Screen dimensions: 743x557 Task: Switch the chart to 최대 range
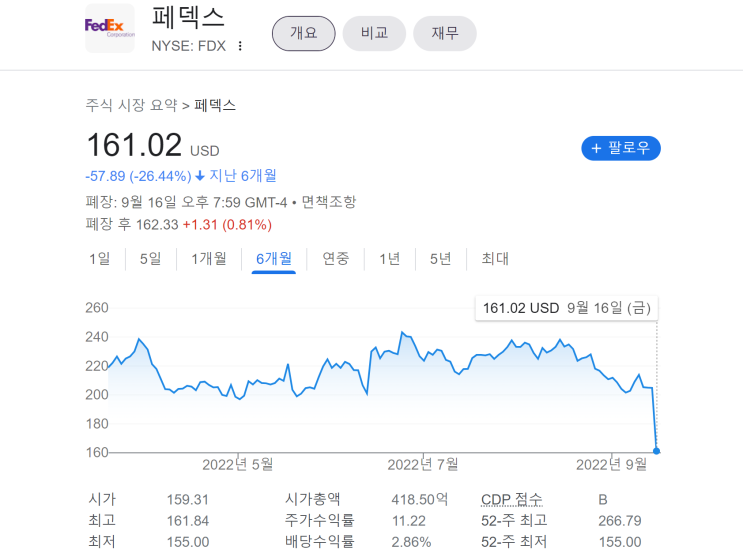pyautogui.click(x=495, y=259)
